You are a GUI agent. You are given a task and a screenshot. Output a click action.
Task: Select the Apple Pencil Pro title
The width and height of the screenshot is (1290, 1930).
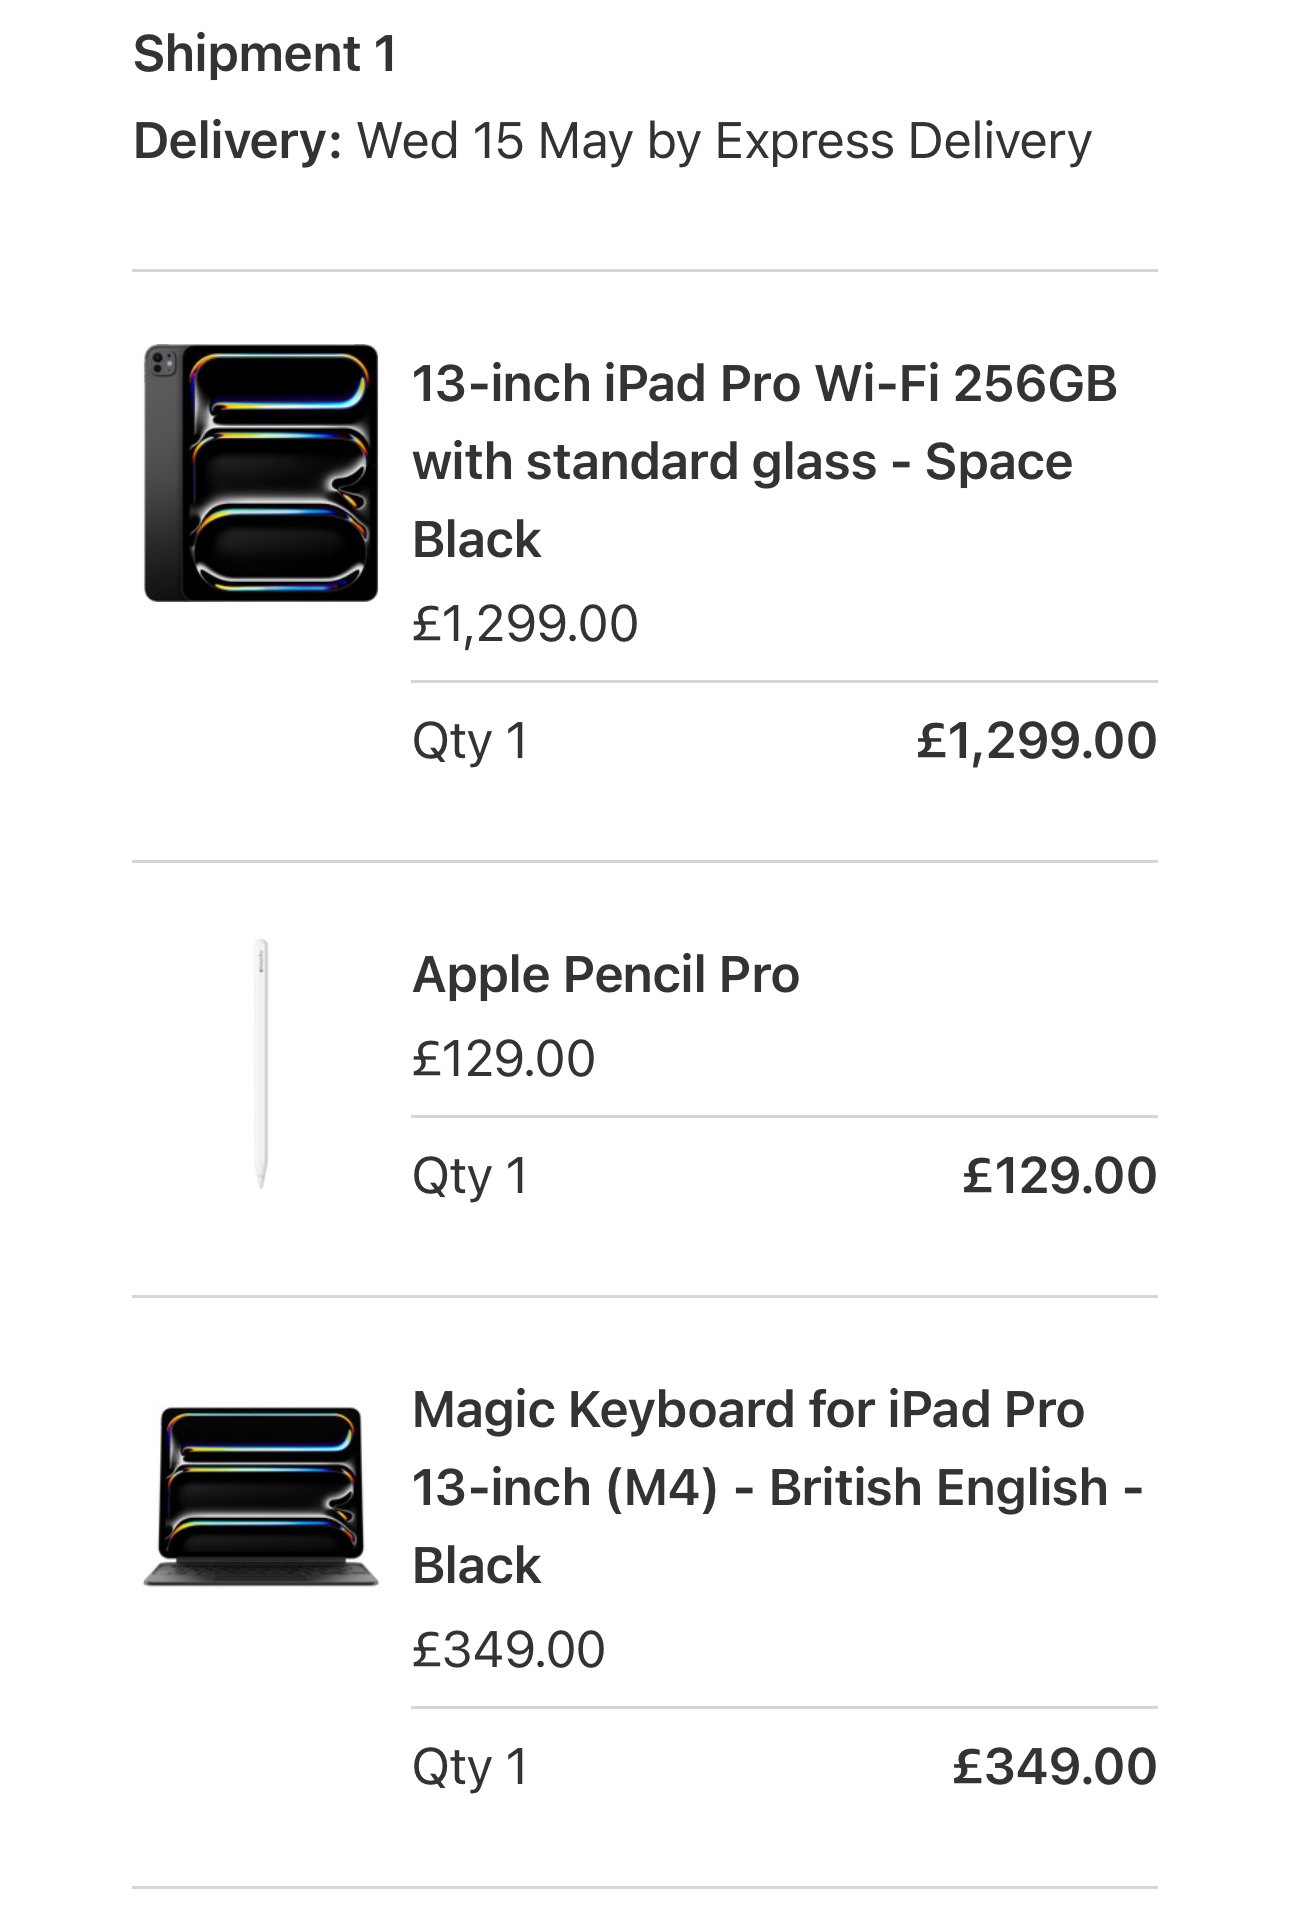(x=606, y=975)
